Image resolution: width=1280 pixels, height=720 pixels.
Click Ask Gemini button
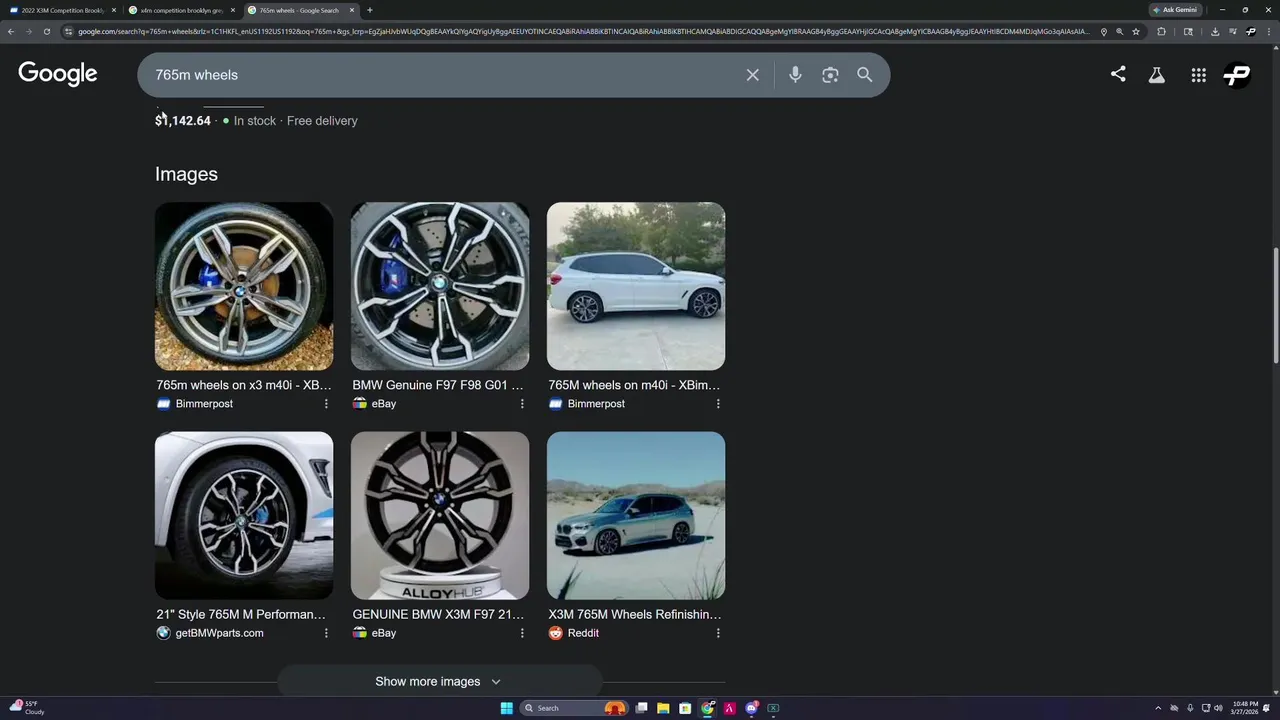1174,10
